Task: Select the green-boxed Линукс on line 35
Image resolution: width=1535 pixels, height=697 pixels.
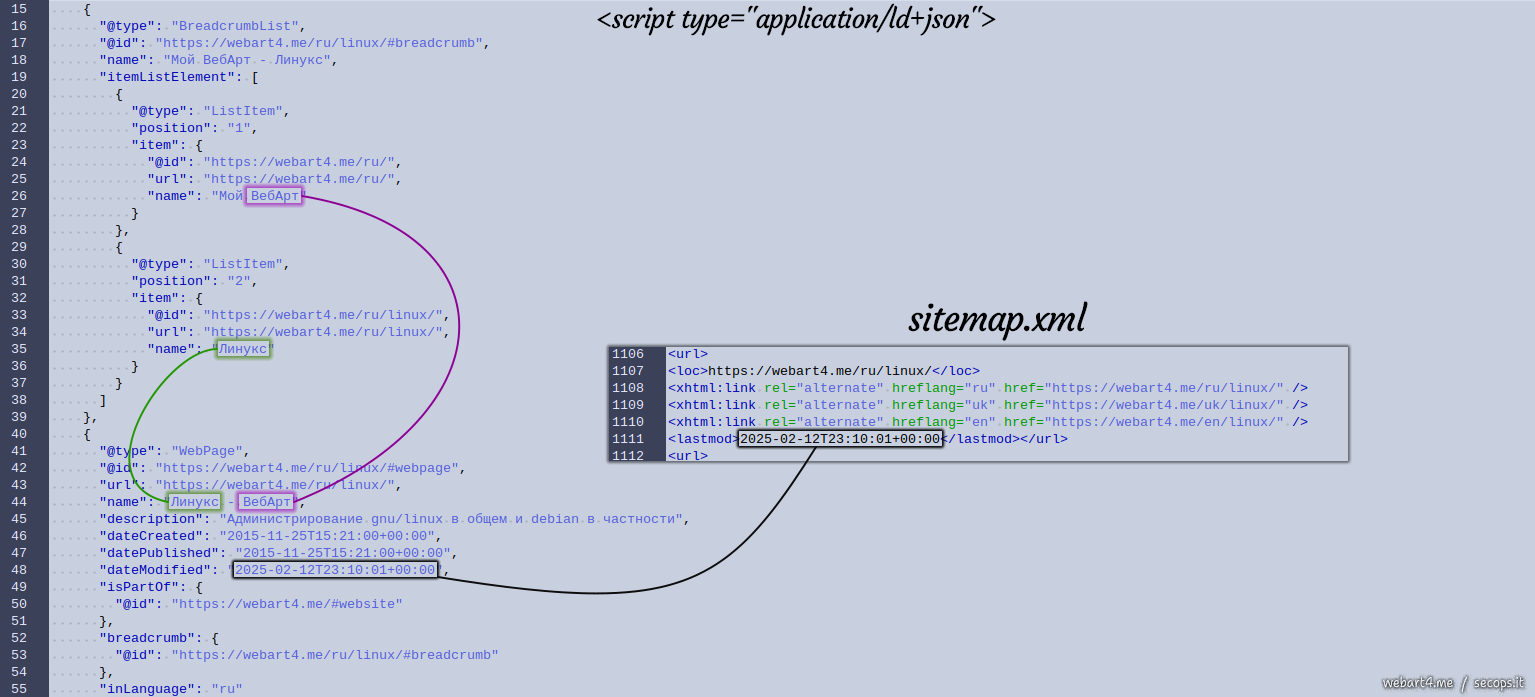Action: [243, 349]
